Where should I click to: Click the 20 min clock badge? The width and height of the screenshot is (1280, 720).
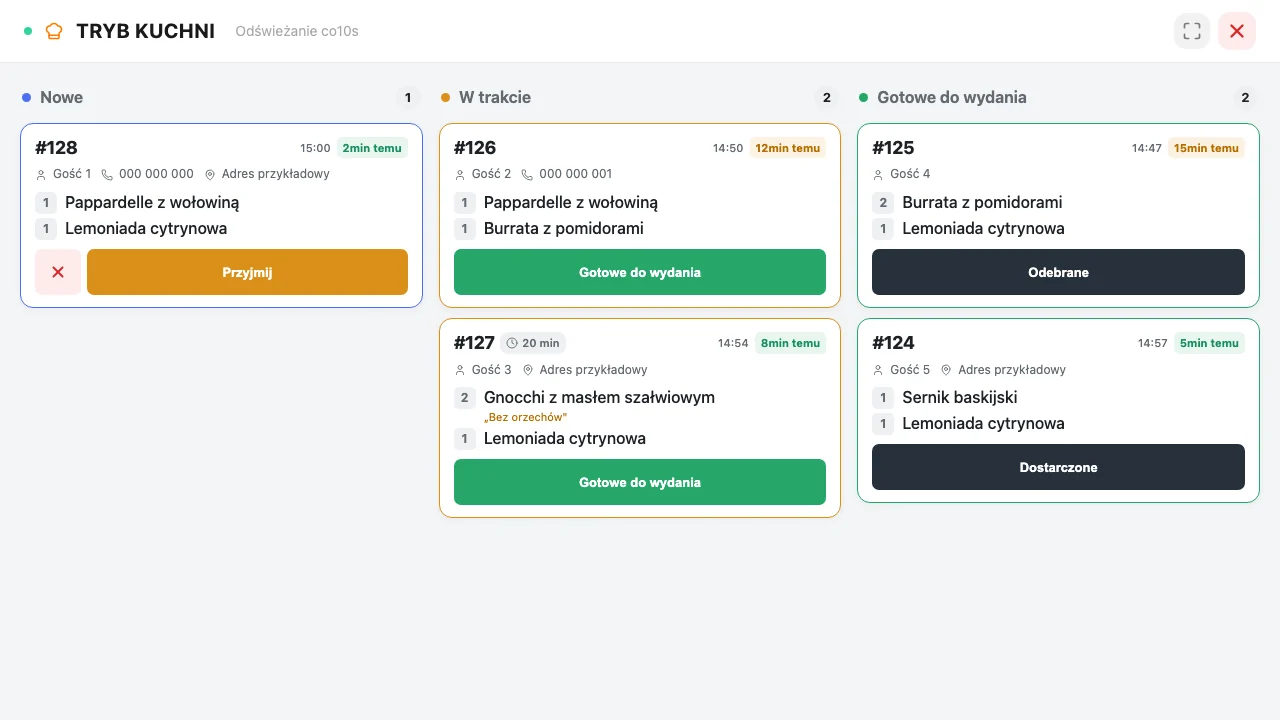533,343
